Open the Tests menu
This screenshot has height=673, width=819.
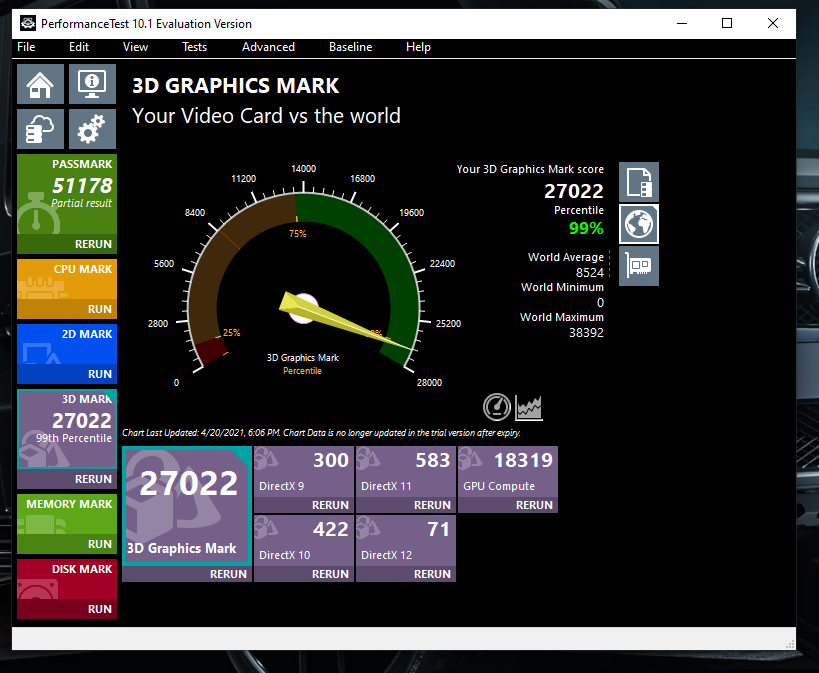tap(194, 47)
